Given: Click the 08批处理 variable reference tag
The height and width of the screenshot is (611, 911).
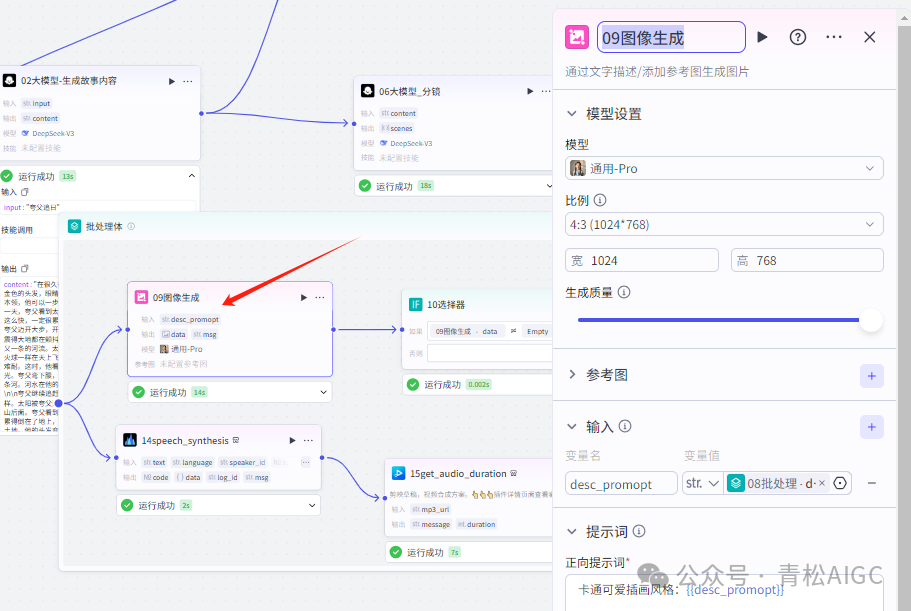Looking at the screenshot, I should pyautogui.click(x=776, y=482).
